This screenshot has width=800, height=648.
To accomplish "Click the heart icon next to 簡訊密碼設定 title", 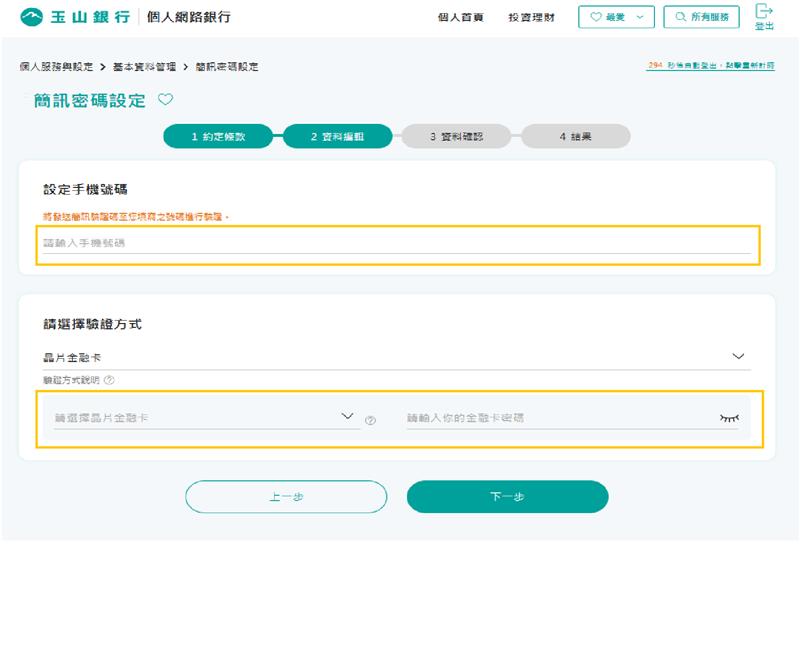I will click(x=165, y=99).
